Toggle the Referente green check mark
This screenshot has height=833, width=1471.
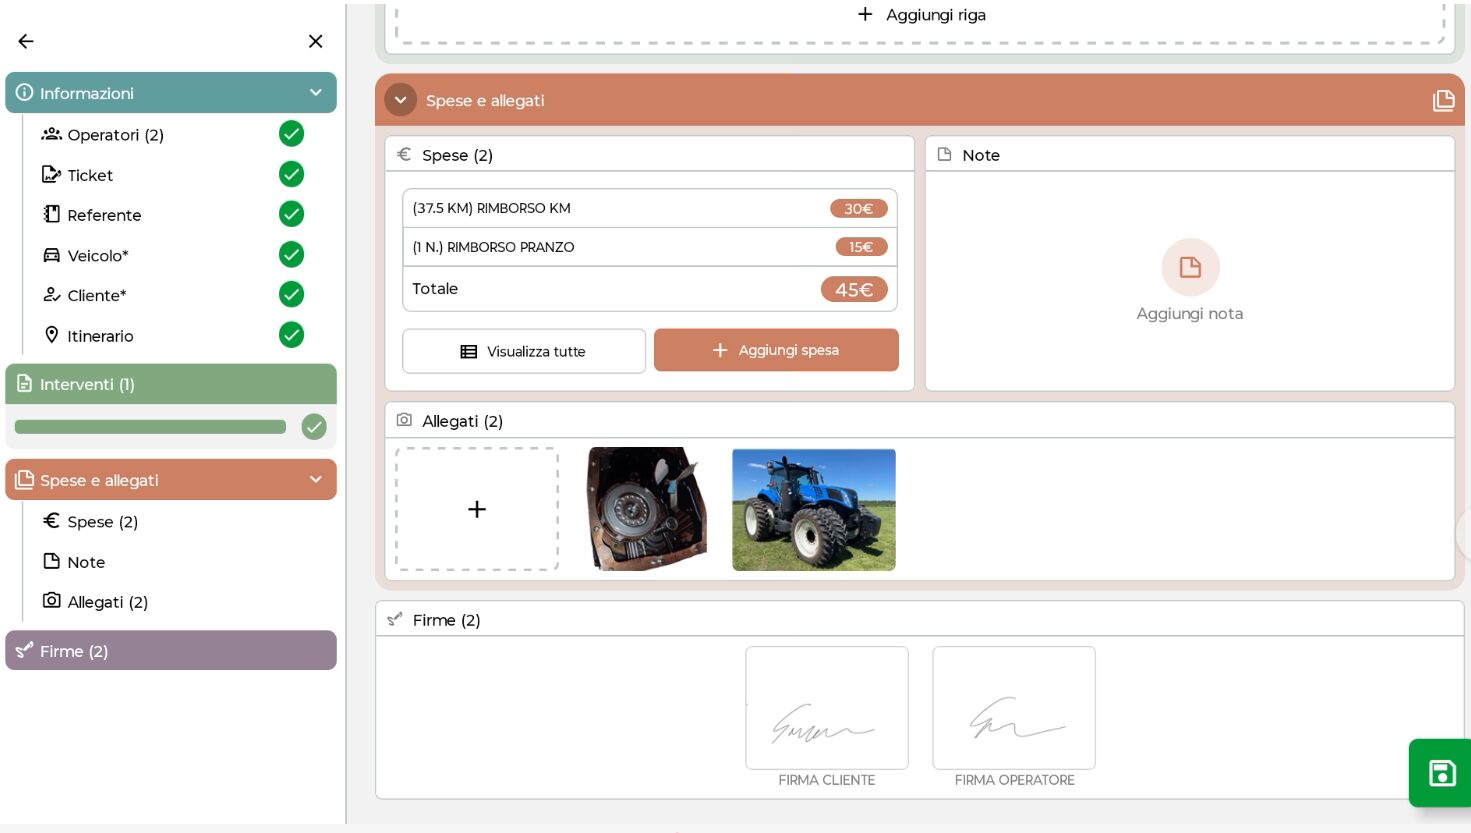point(291,214)
